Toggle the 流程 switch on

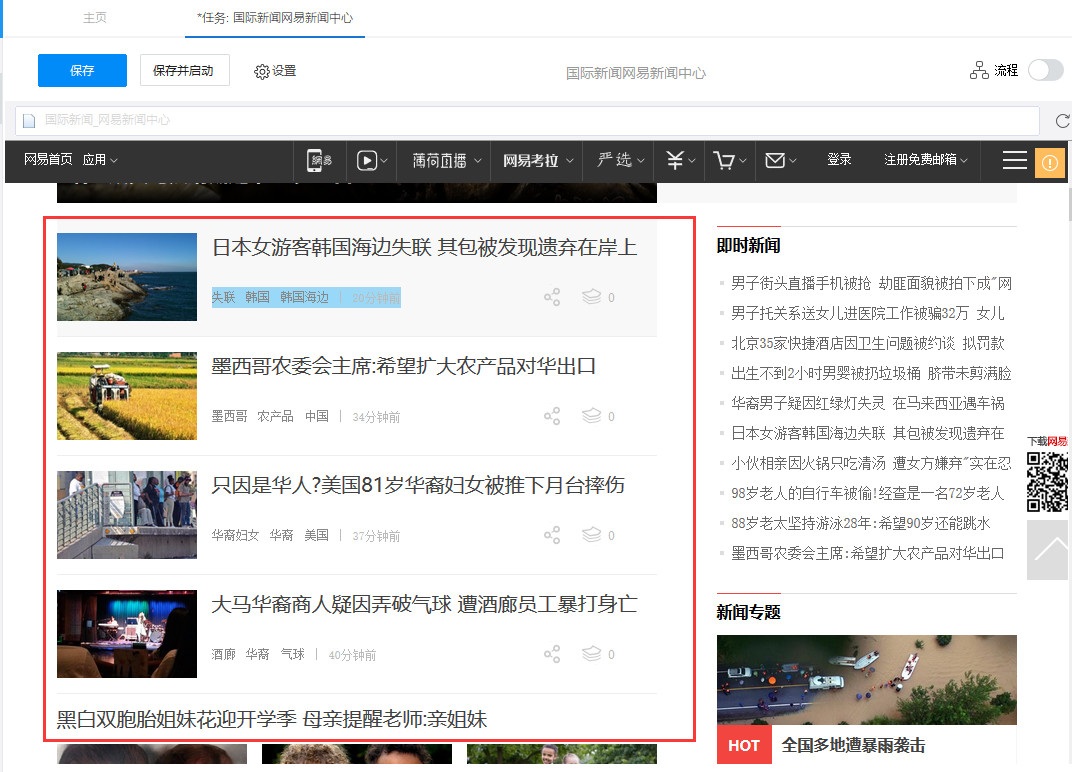coord(1045,70)
